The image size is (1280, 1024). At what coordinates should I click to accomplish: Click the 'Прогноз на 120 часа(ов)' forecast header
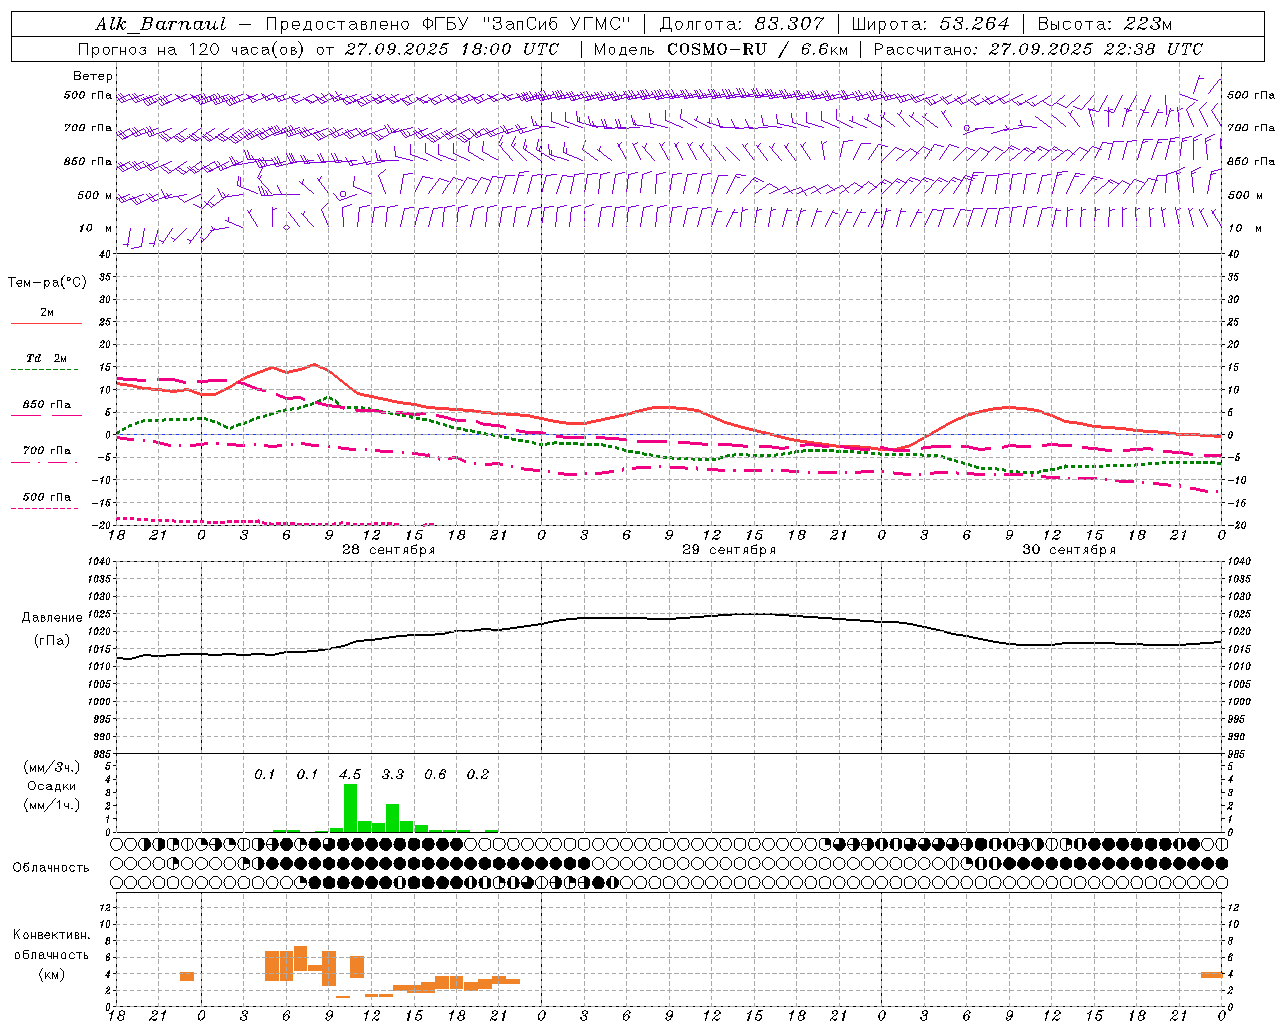[x=192, y=49]
